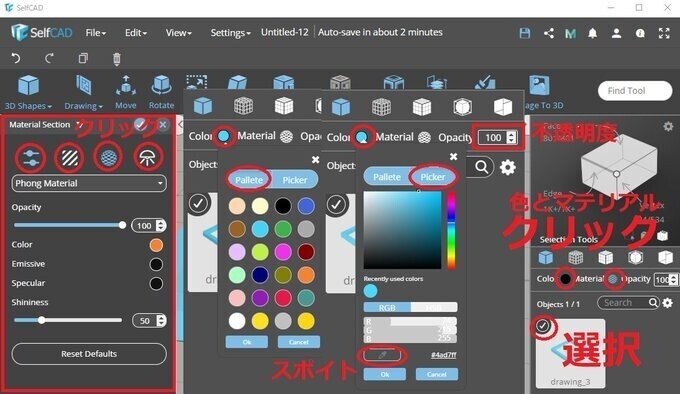Click Cancel below the hex code
Screen dimensions: 680x394
point(436,374)
